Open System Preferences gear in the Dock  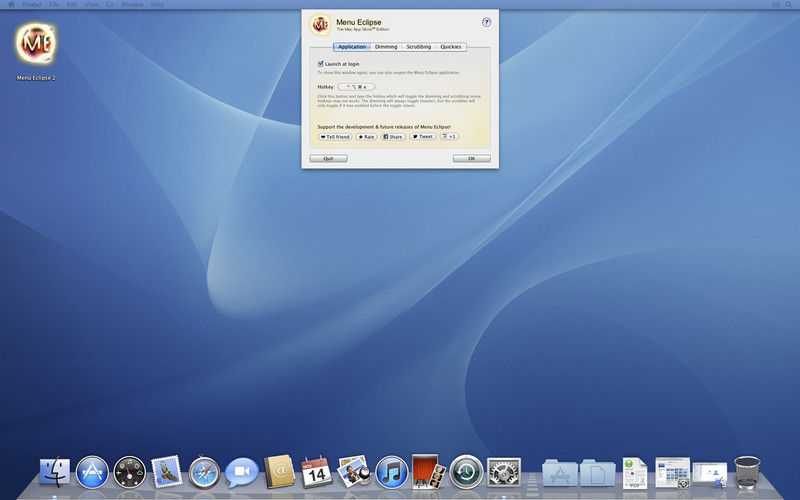504,472
